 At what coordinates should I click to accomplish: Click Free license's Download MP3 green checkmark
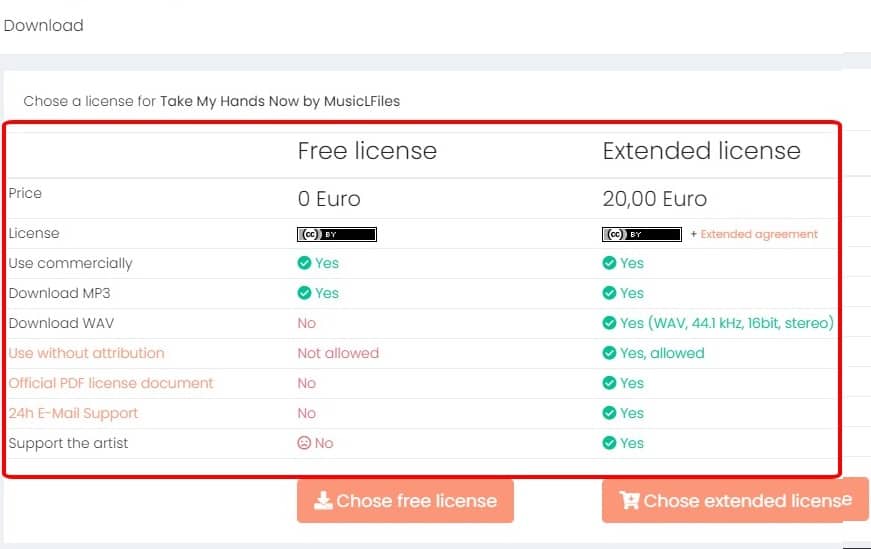pyautogui.click(x=304, y=293)
